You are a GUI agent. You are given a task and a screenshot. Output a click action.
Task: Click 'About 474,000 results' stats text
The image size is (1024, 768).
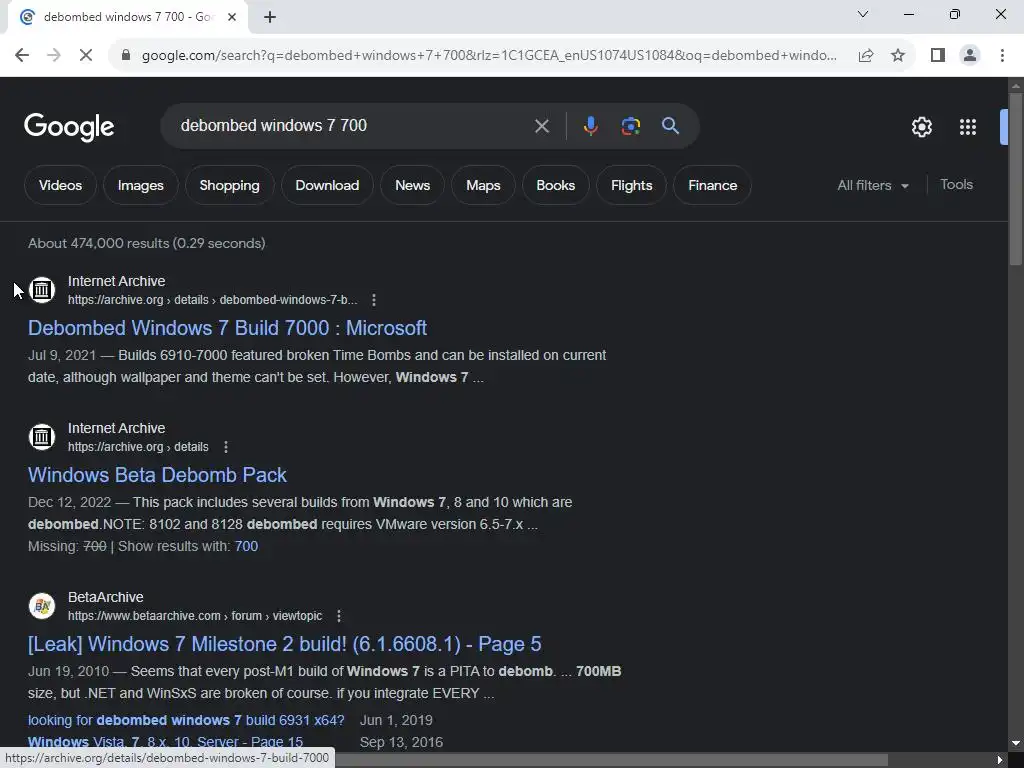click(147, 243)
